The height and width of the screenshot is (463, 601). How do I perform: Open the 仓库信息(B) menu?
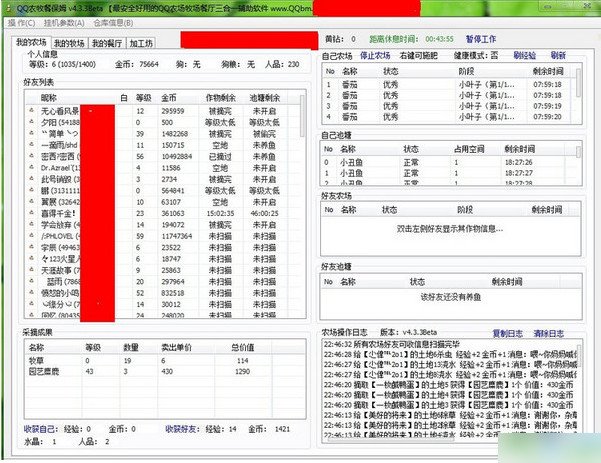coord(113,21)
